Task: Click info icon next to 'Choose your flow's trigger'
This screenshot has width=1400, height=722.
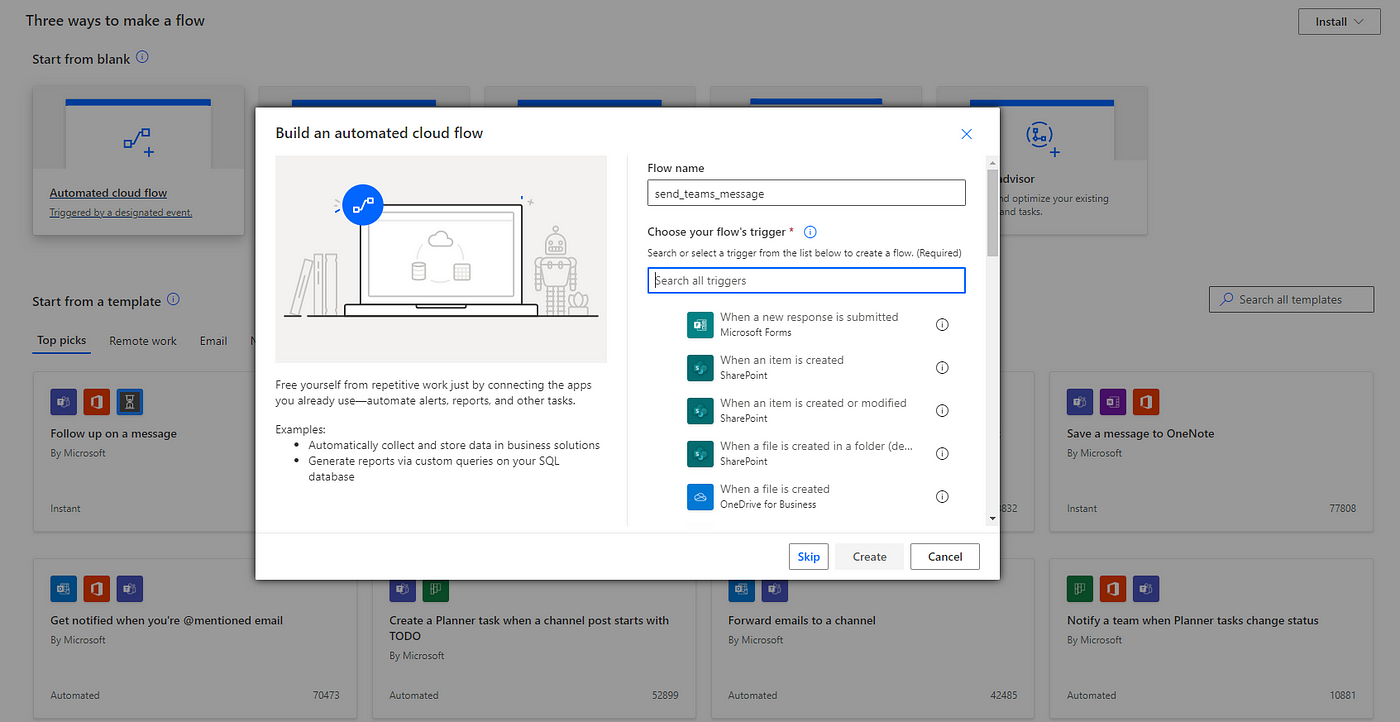Action: (810, 232)
